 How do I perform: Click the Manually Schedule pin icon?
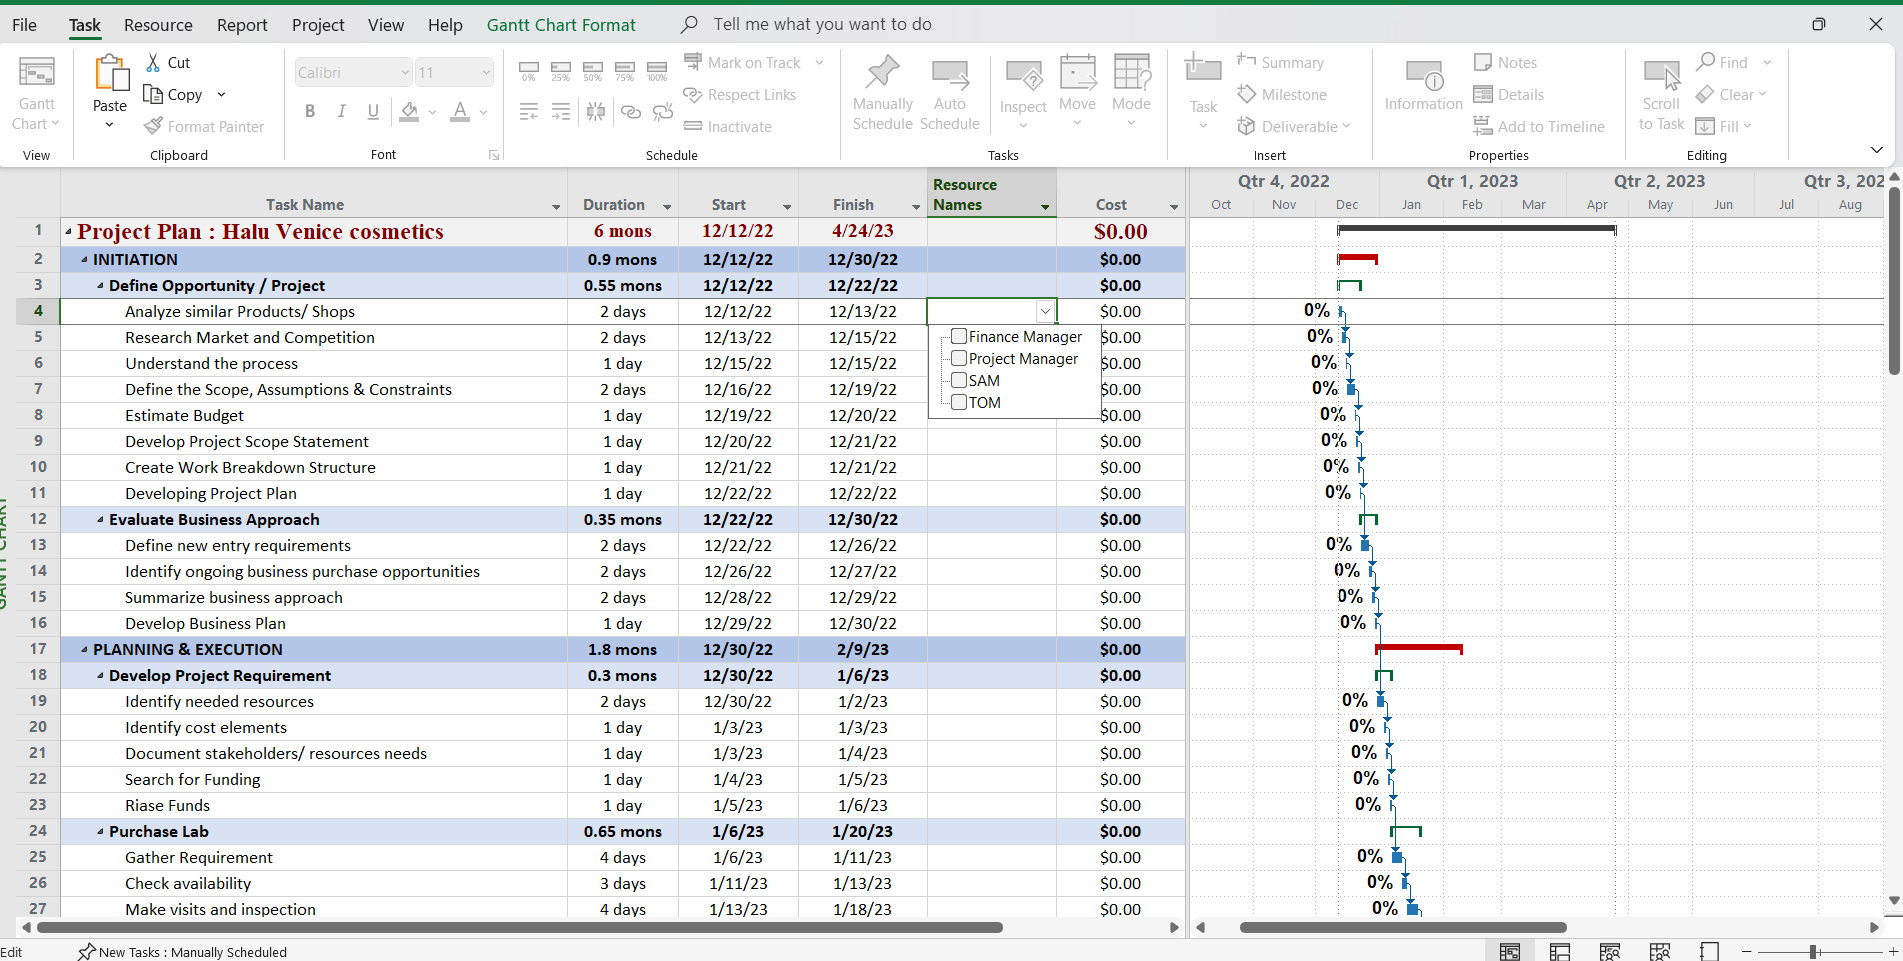coord(882,74)
